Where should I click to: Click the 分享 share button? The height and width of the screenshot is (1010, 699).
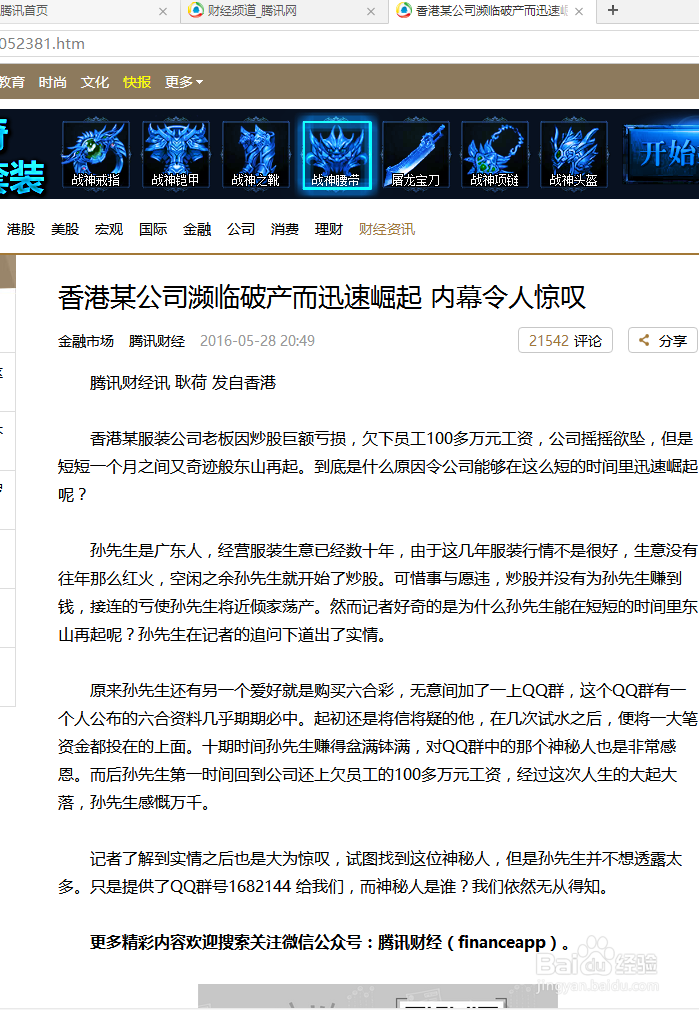(x=663, y=341)
